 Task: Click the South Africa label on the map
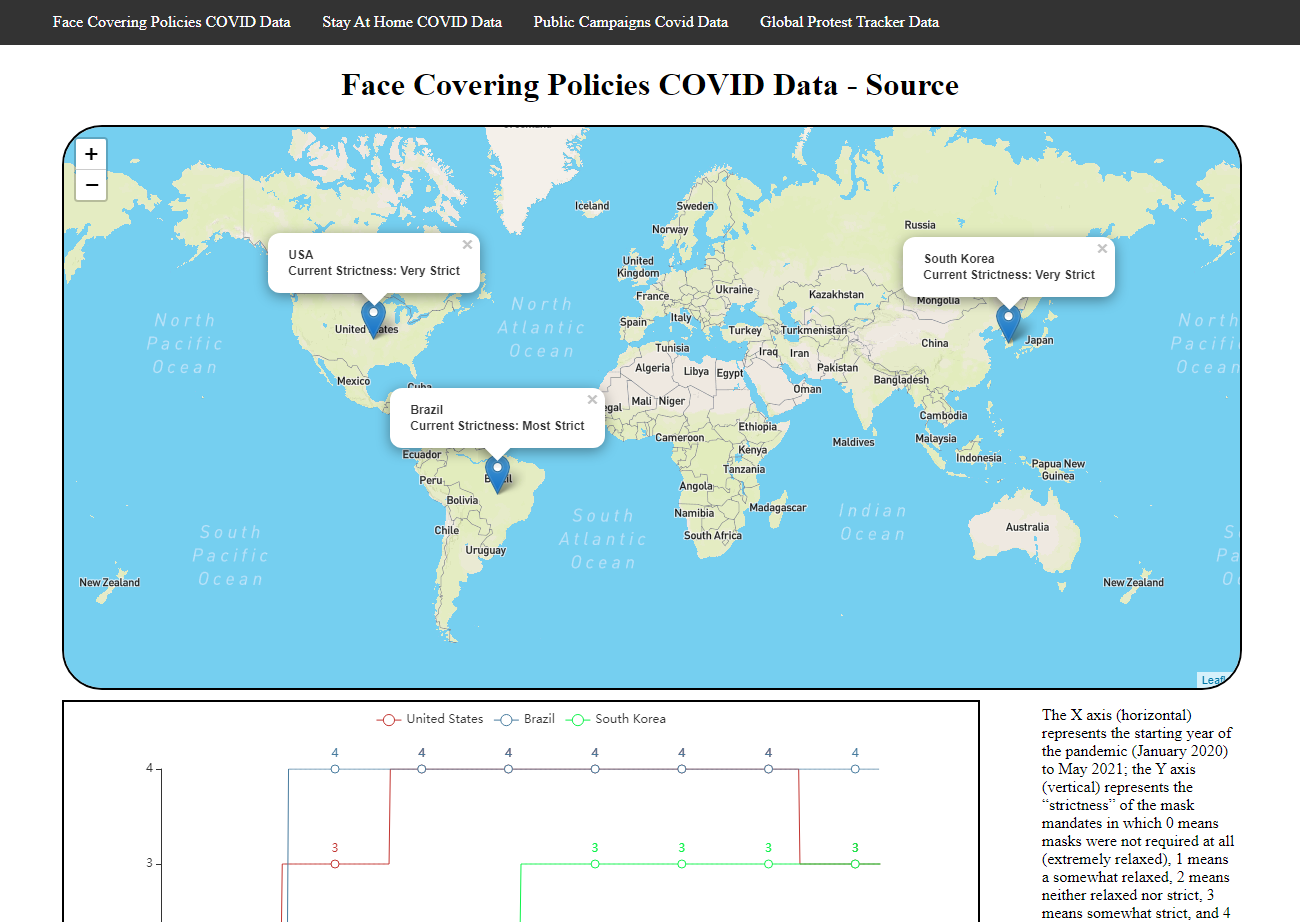pos(713,536)
